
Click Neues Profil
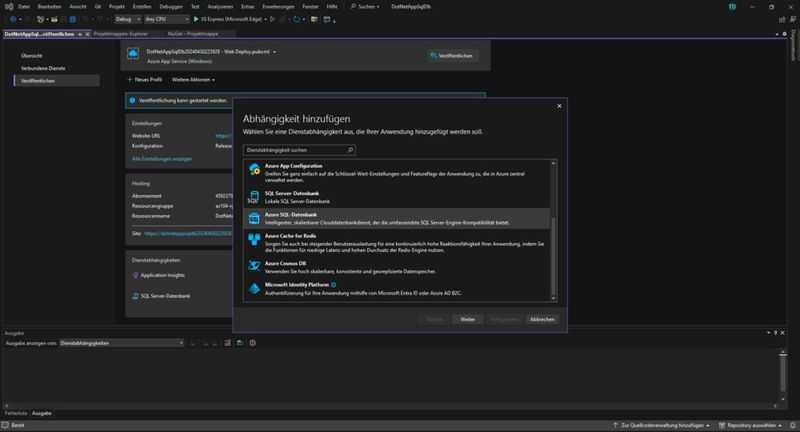144,80
